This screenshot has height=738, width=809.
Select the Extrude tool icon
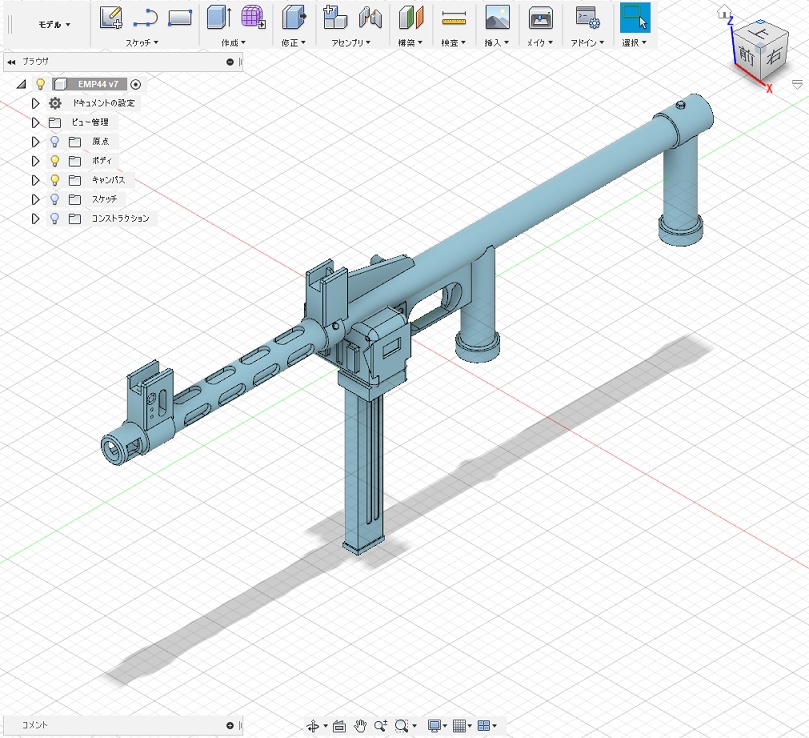217,17
